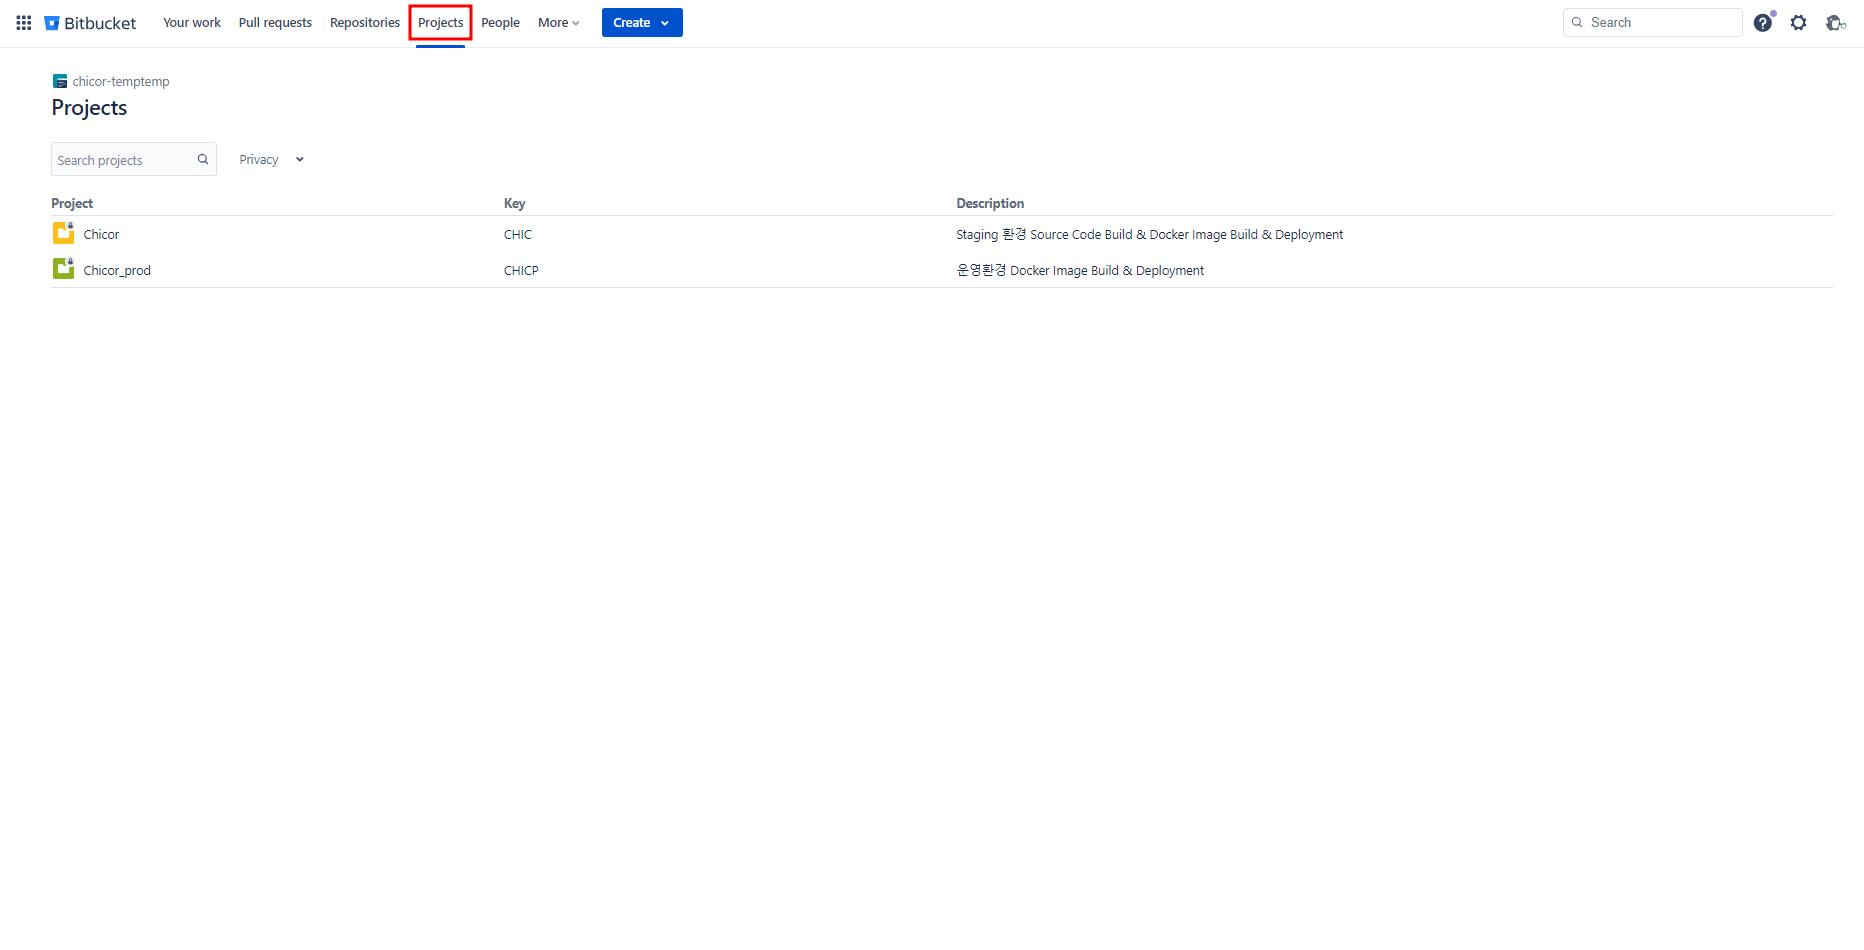Expand the More navigation menu

click(x=558, y=23)
